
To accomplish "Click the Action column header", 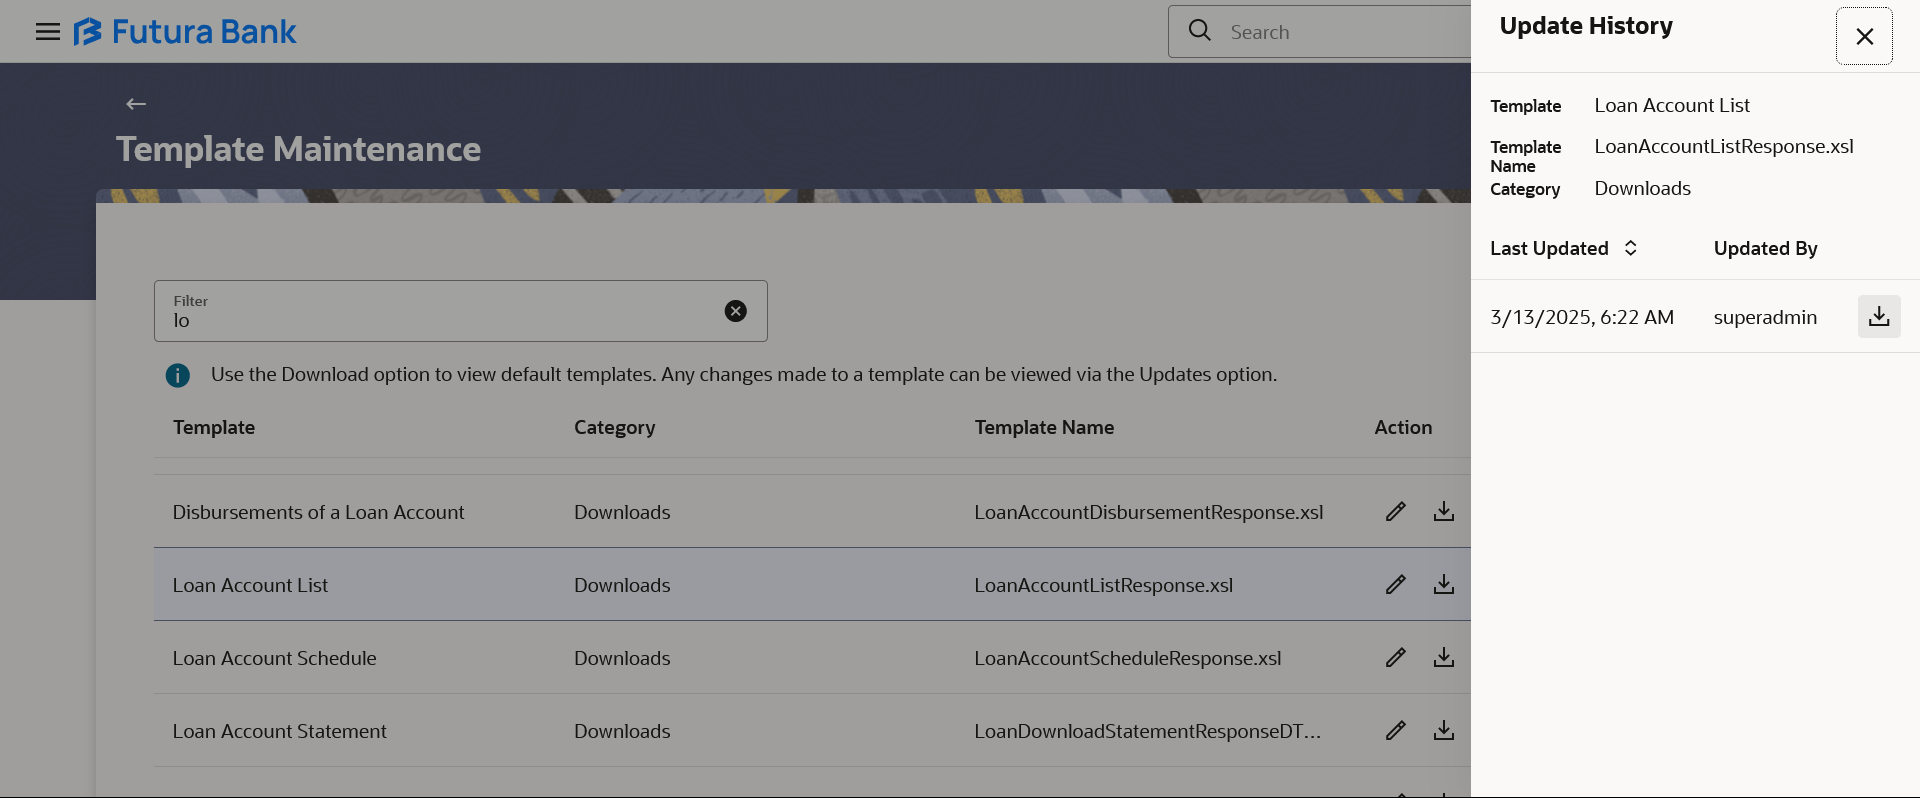I will [x=1403, y=427].
